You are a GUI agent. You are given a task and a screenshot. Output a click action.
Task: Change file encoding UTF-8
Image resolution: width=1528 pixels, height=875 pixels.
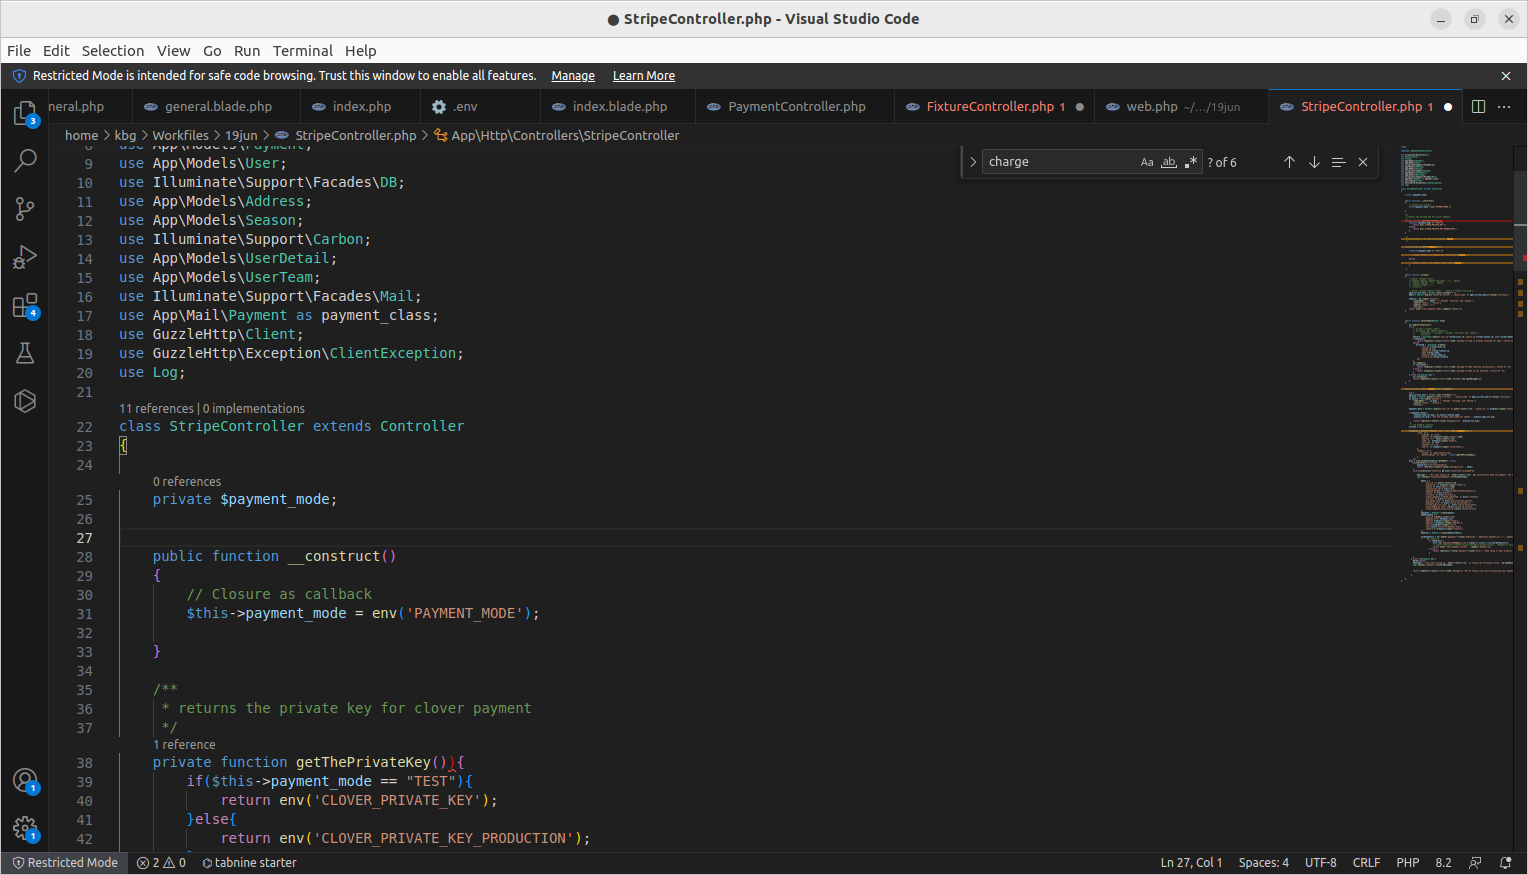tap(1321, 863)
